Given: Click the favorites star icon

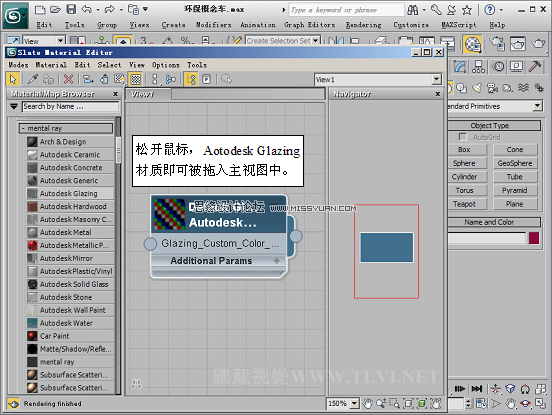Looking at the screenshot, I should point(467,10).
